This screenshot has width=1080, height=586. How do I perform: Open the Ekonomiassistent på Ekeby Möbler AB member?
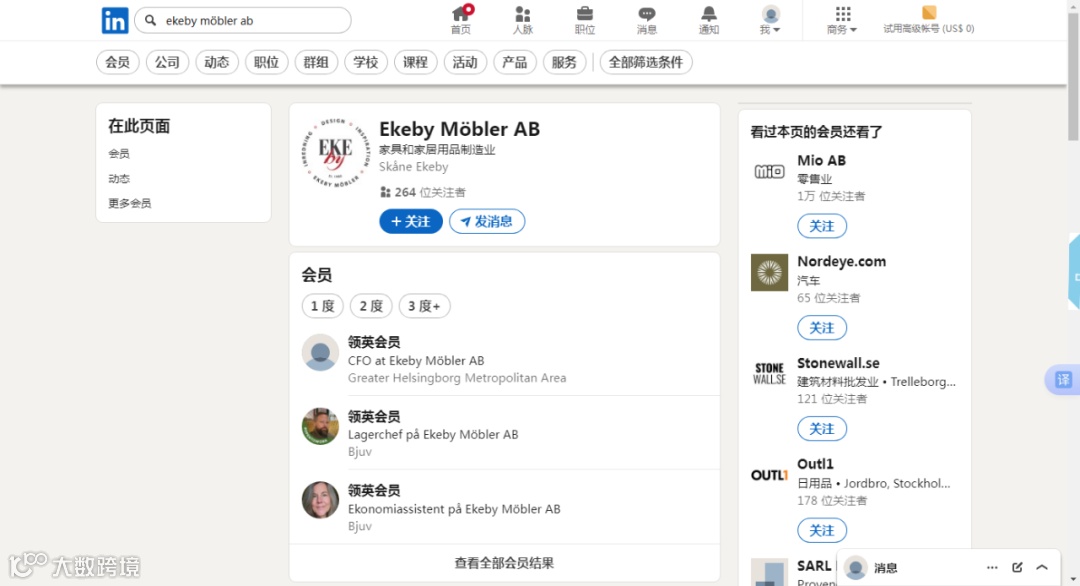pos(454,509)
